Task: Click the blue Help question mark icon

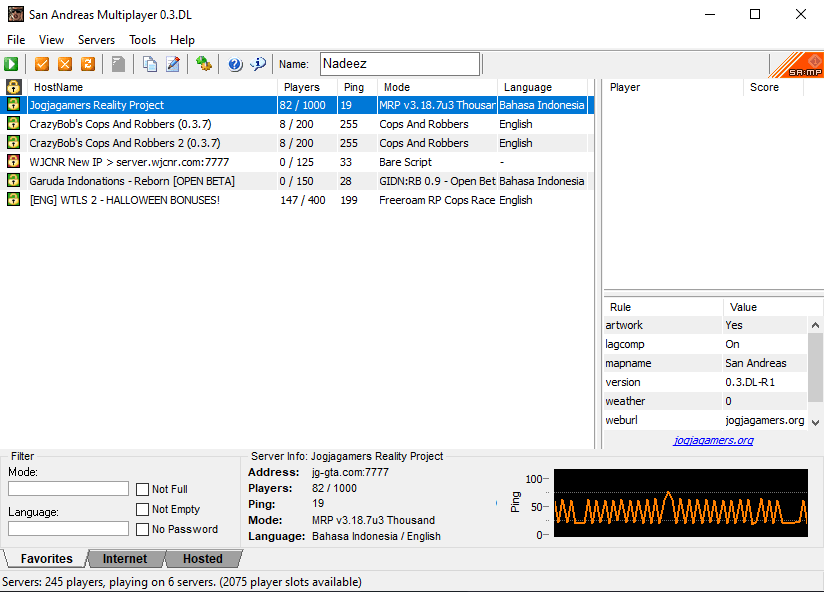Action: click(235, 64)
